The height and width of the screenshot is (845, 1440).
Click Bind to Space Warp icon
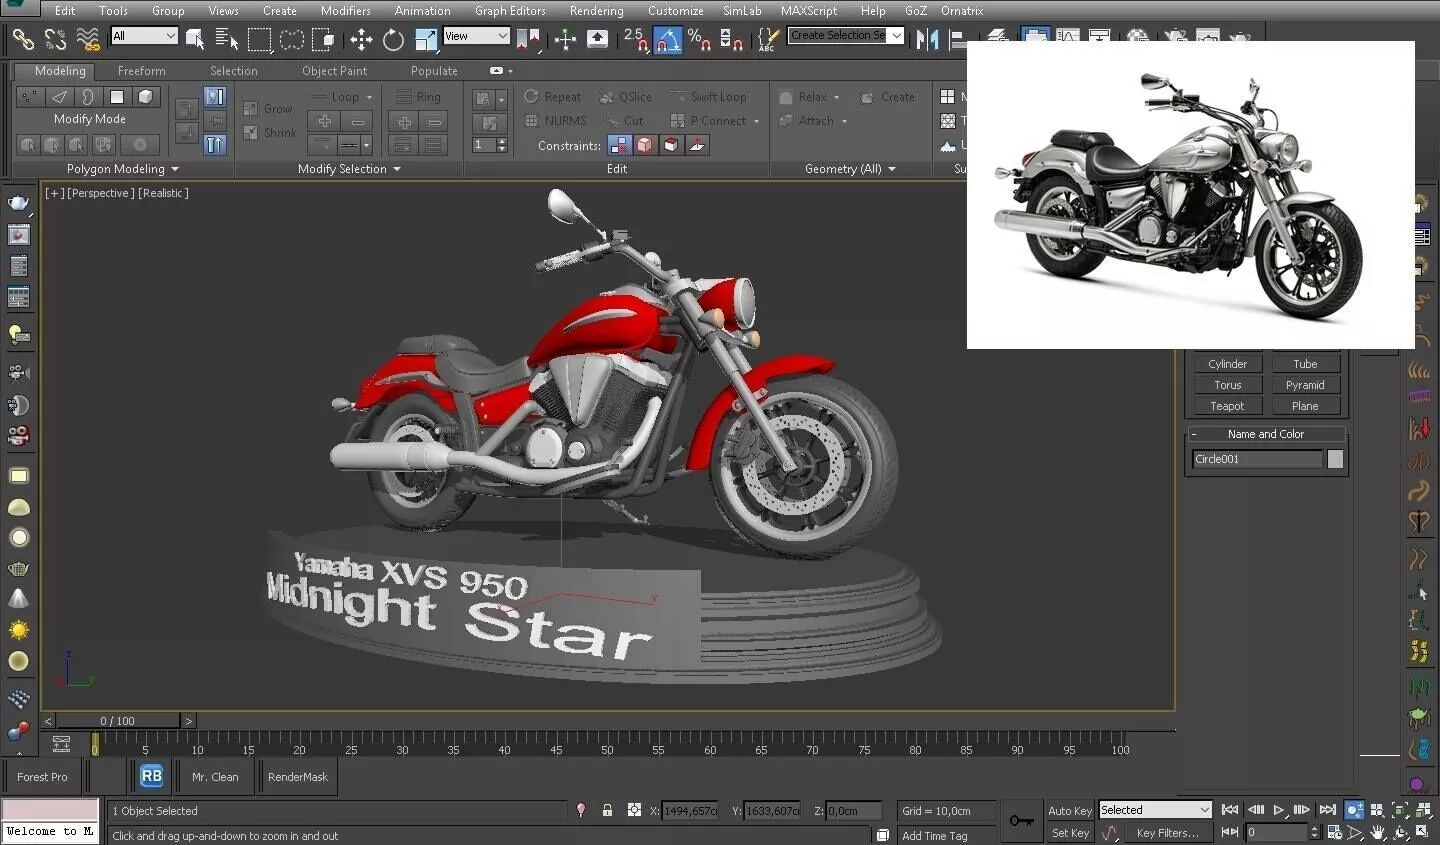pyautogui.click(x=88, y=39)
